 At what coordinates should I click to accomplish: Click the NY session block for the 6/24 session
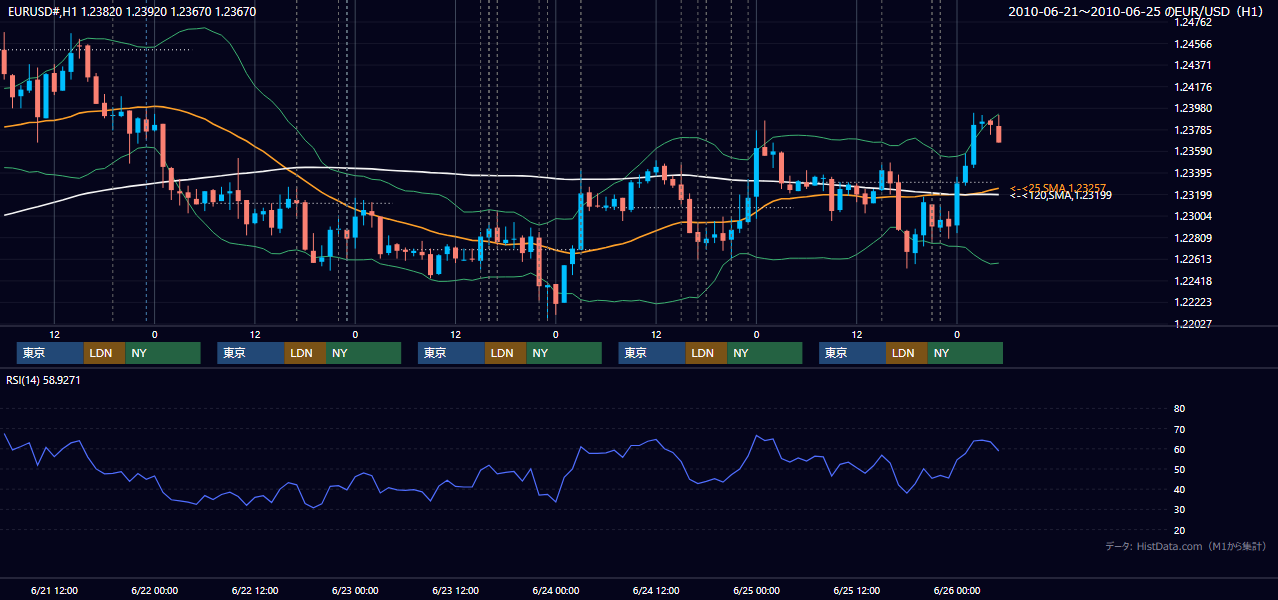(765, 353)
